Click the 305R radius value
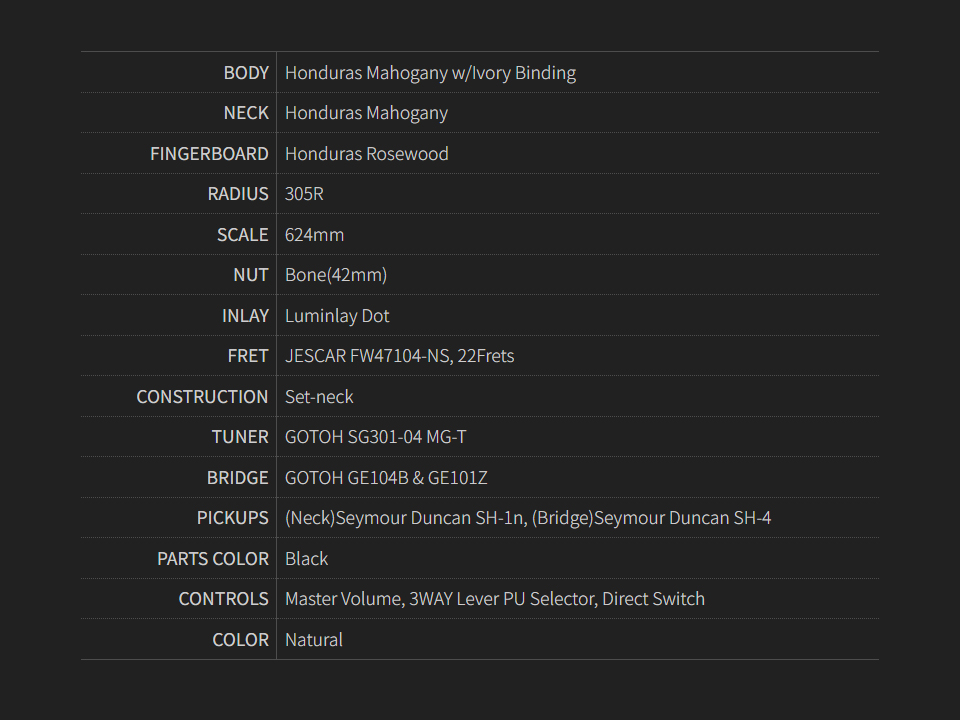 point(304,194)
